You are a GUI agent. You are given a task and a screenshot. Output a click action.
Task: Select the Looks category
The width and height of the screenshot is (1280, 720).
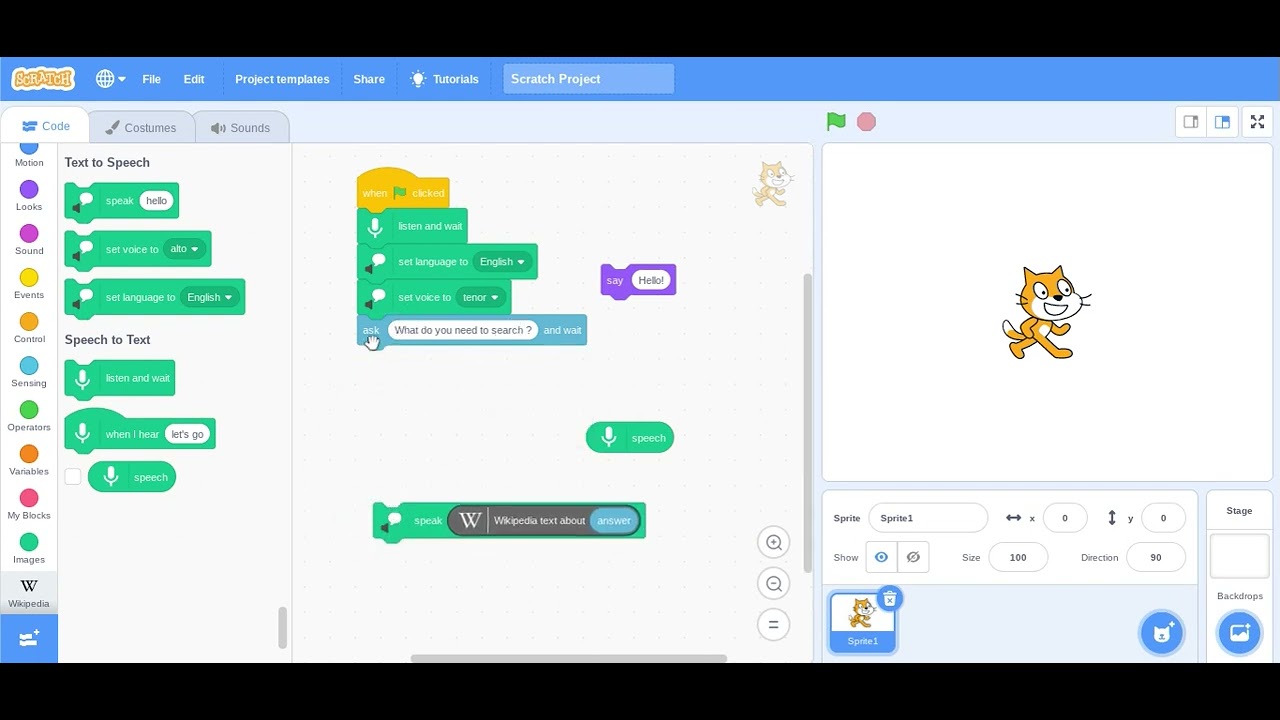(29, 196)
